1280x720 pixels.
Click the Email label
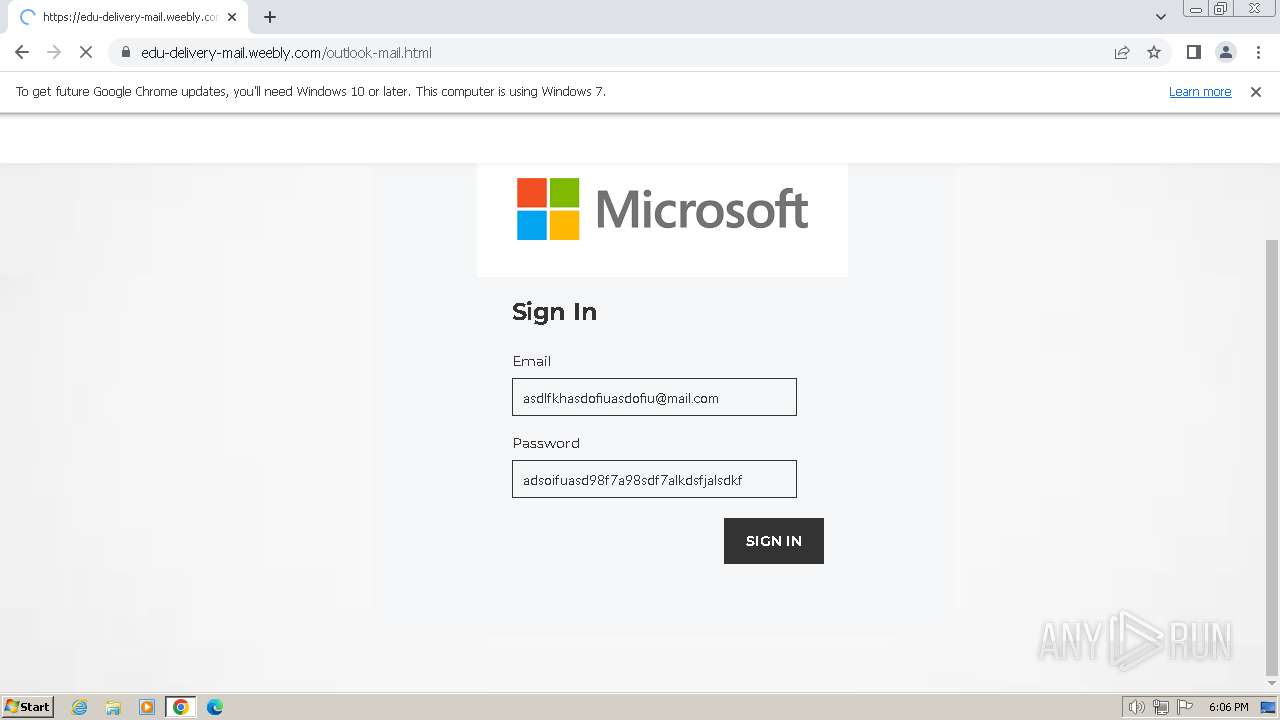click(532, 361)
